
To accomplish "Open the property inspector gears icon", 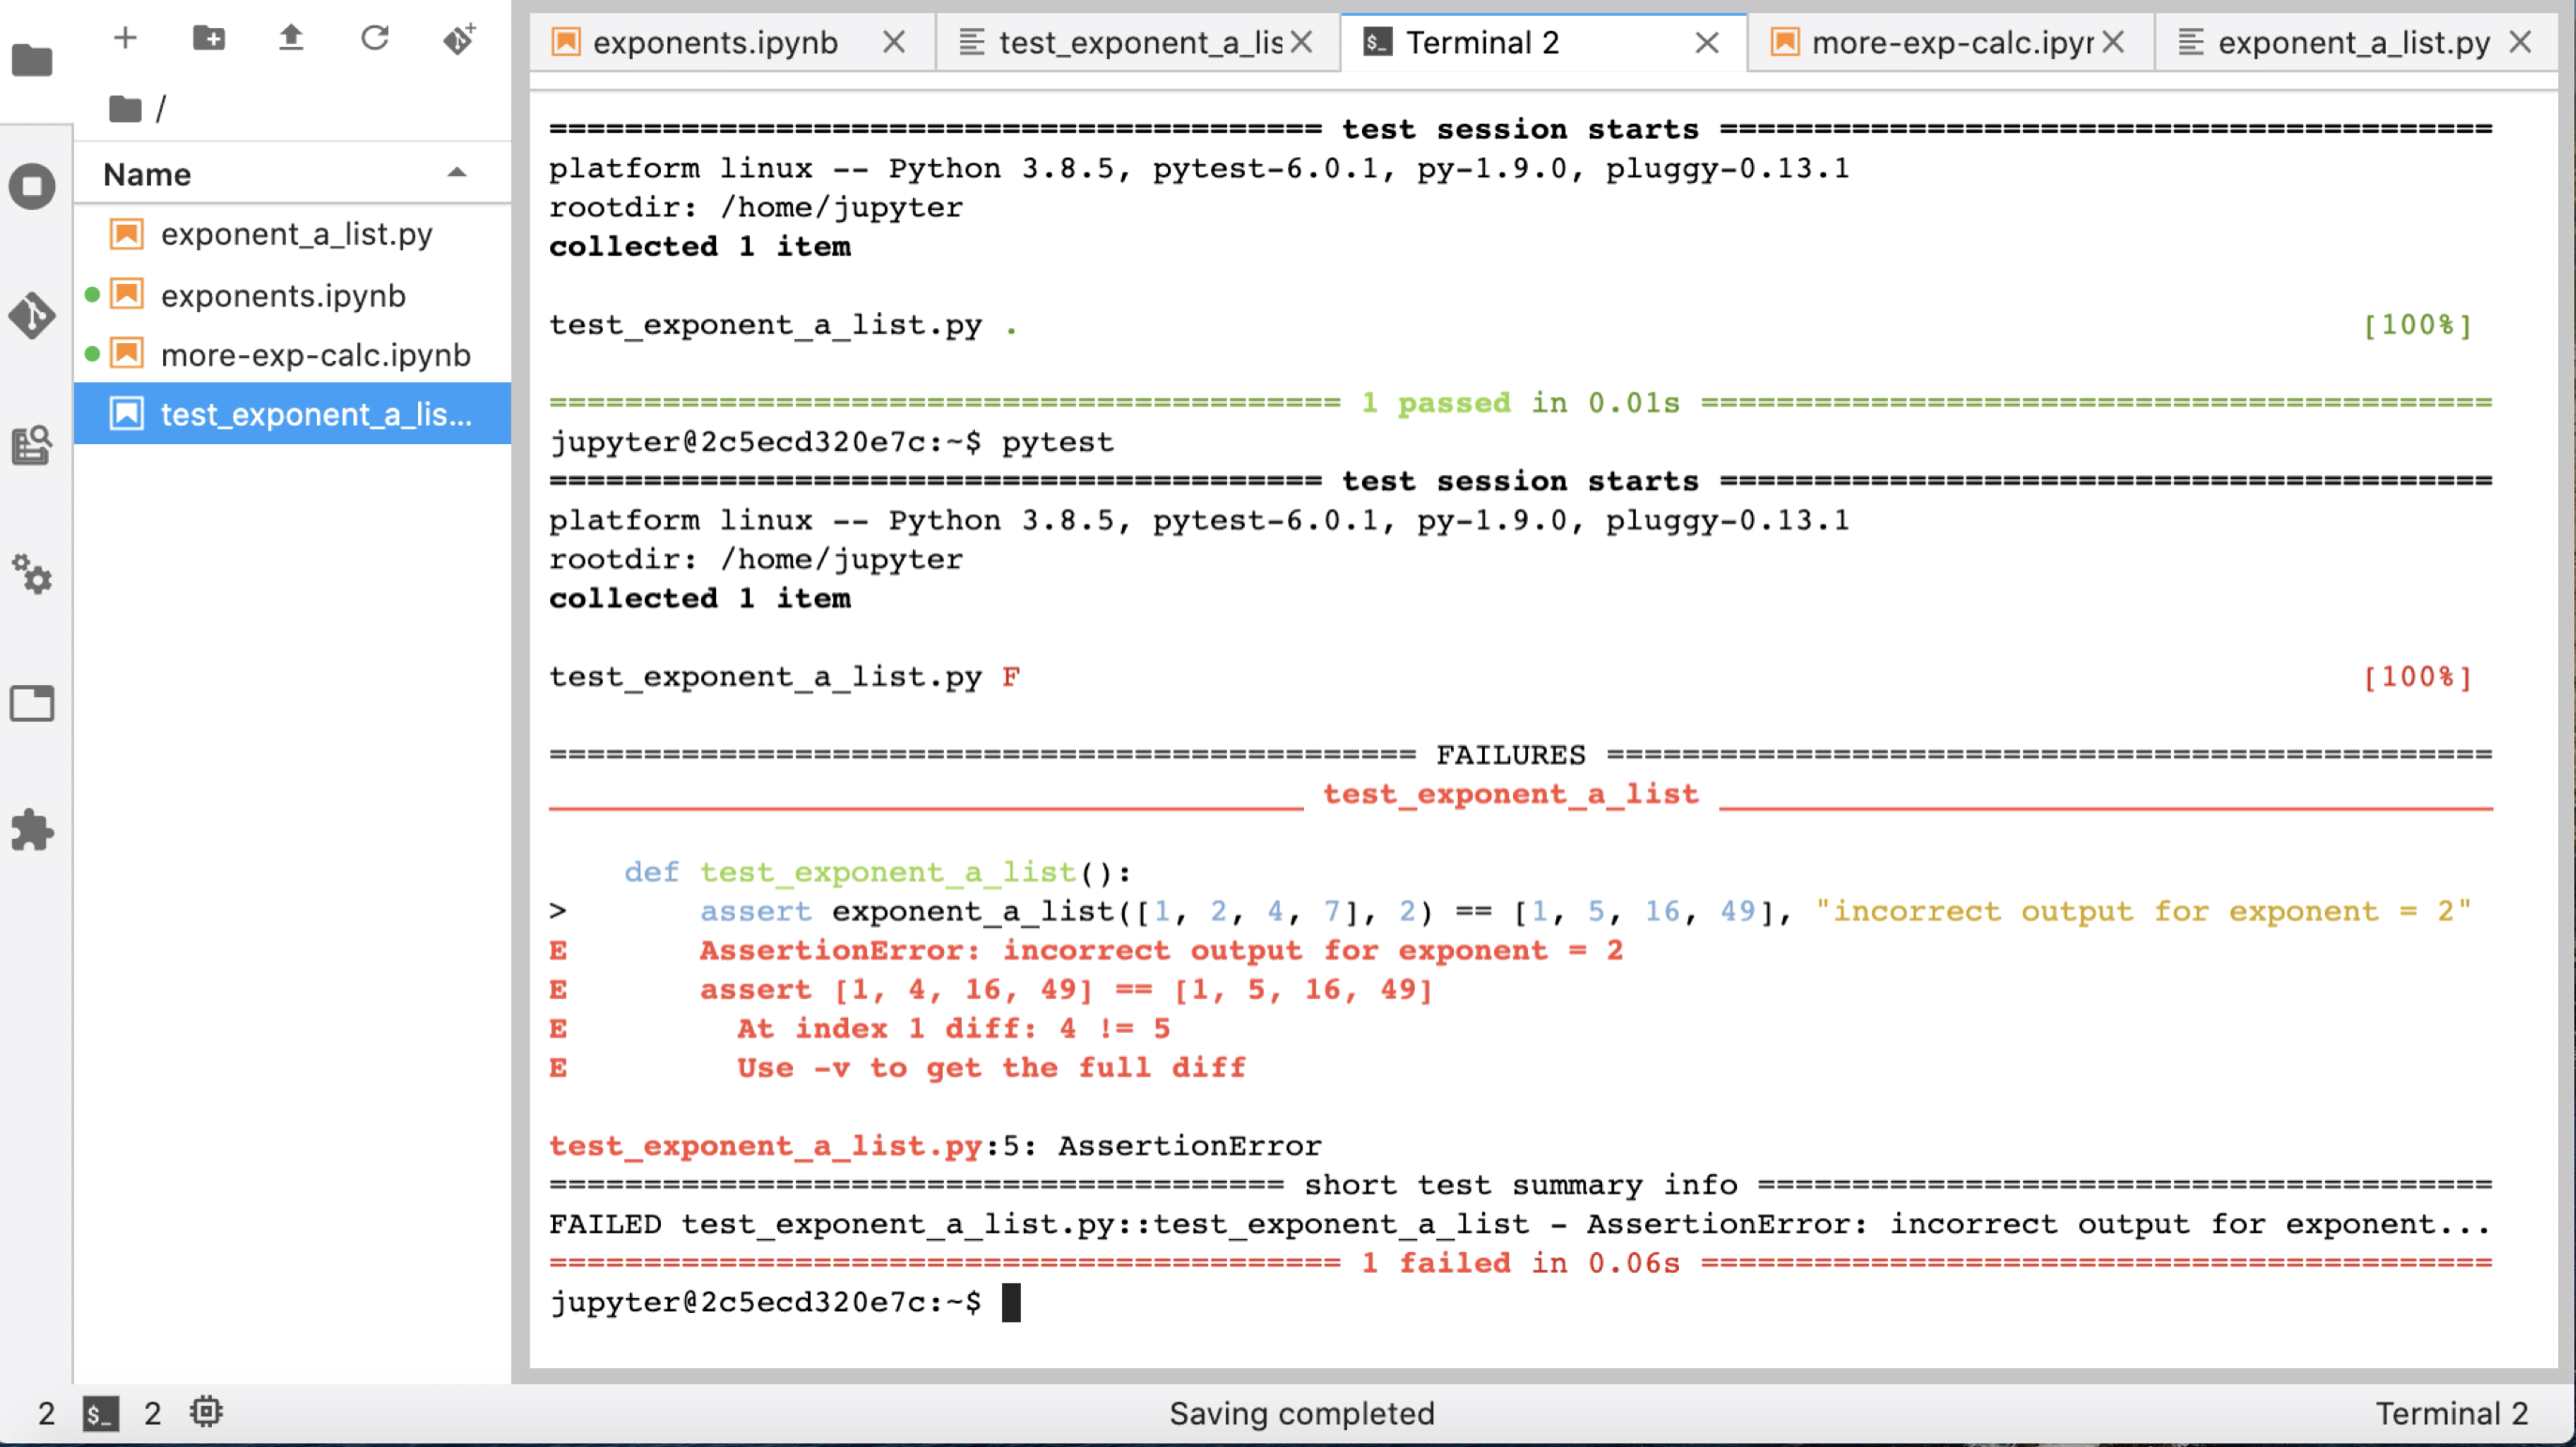I will (32, 574).
